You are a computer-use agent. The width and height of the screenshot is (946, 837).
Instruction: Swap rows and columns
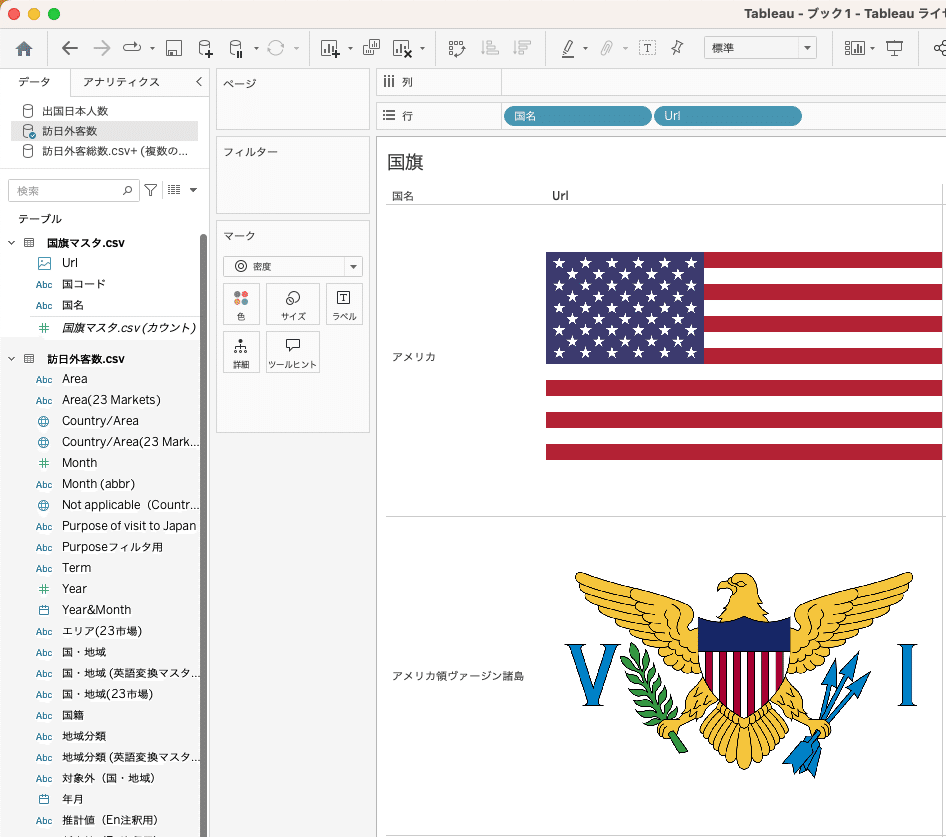click(457, 48)
